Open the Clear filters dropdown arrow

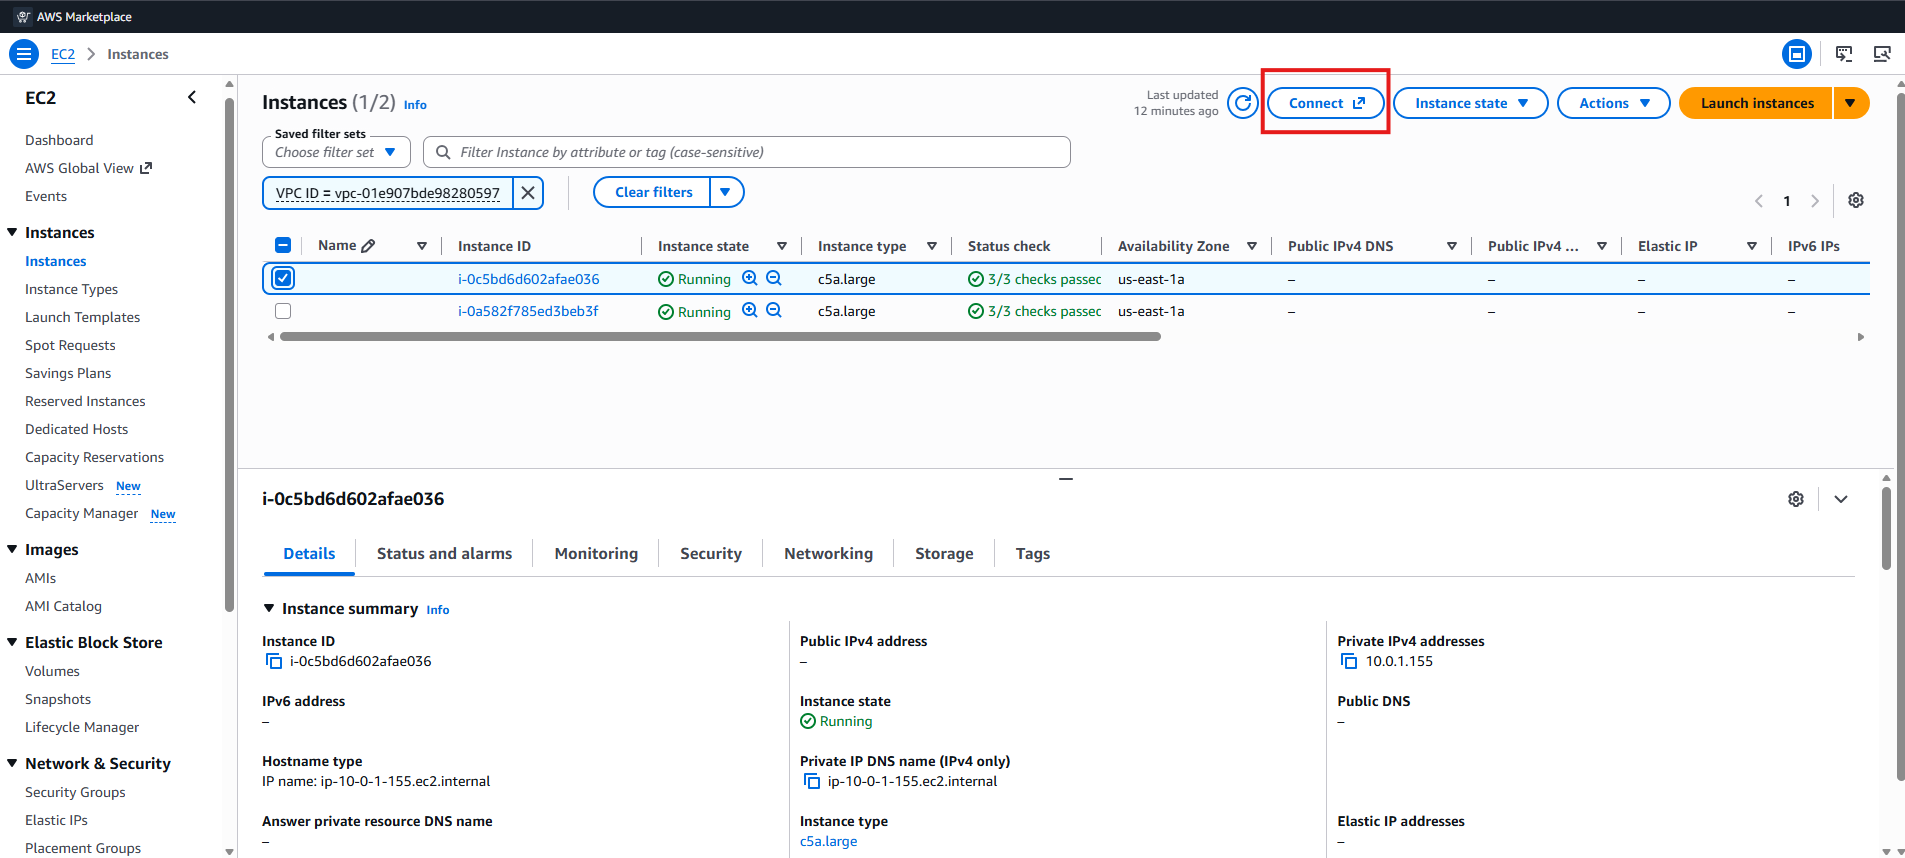click(x=726, y=192)
